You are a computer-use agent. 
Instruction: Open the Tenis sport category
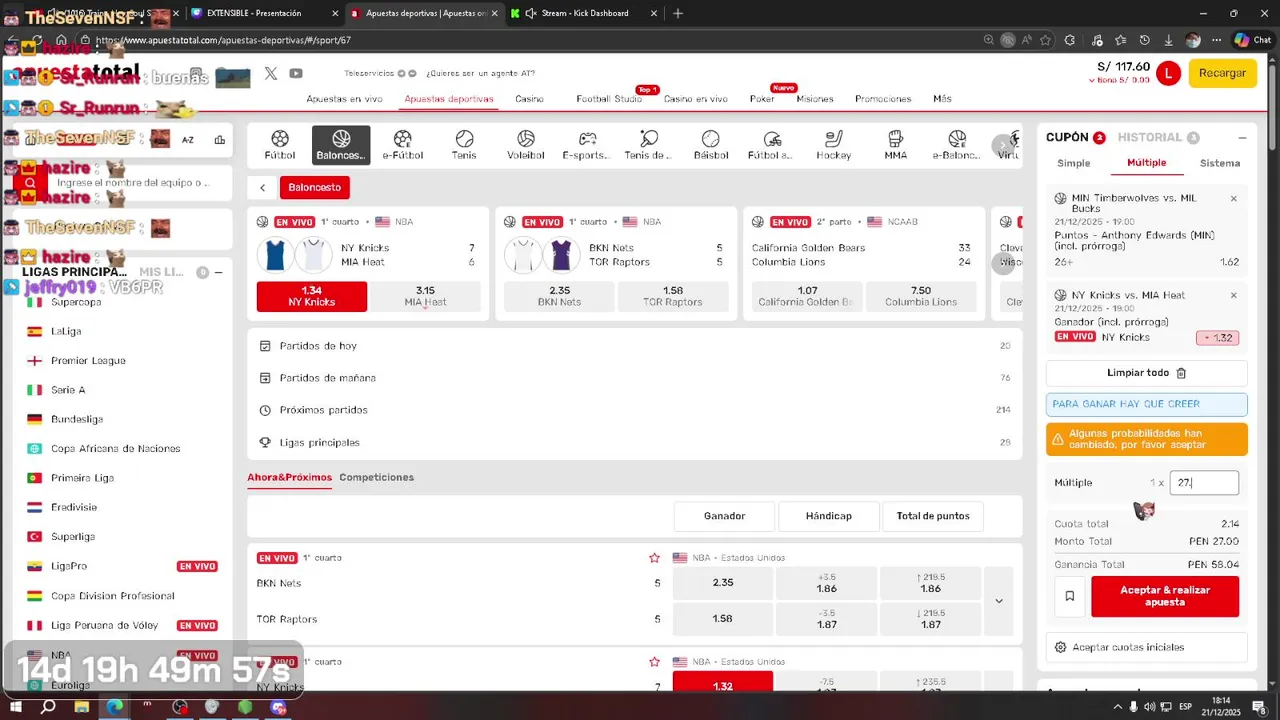pyautogui.click(x=464, y=145)
